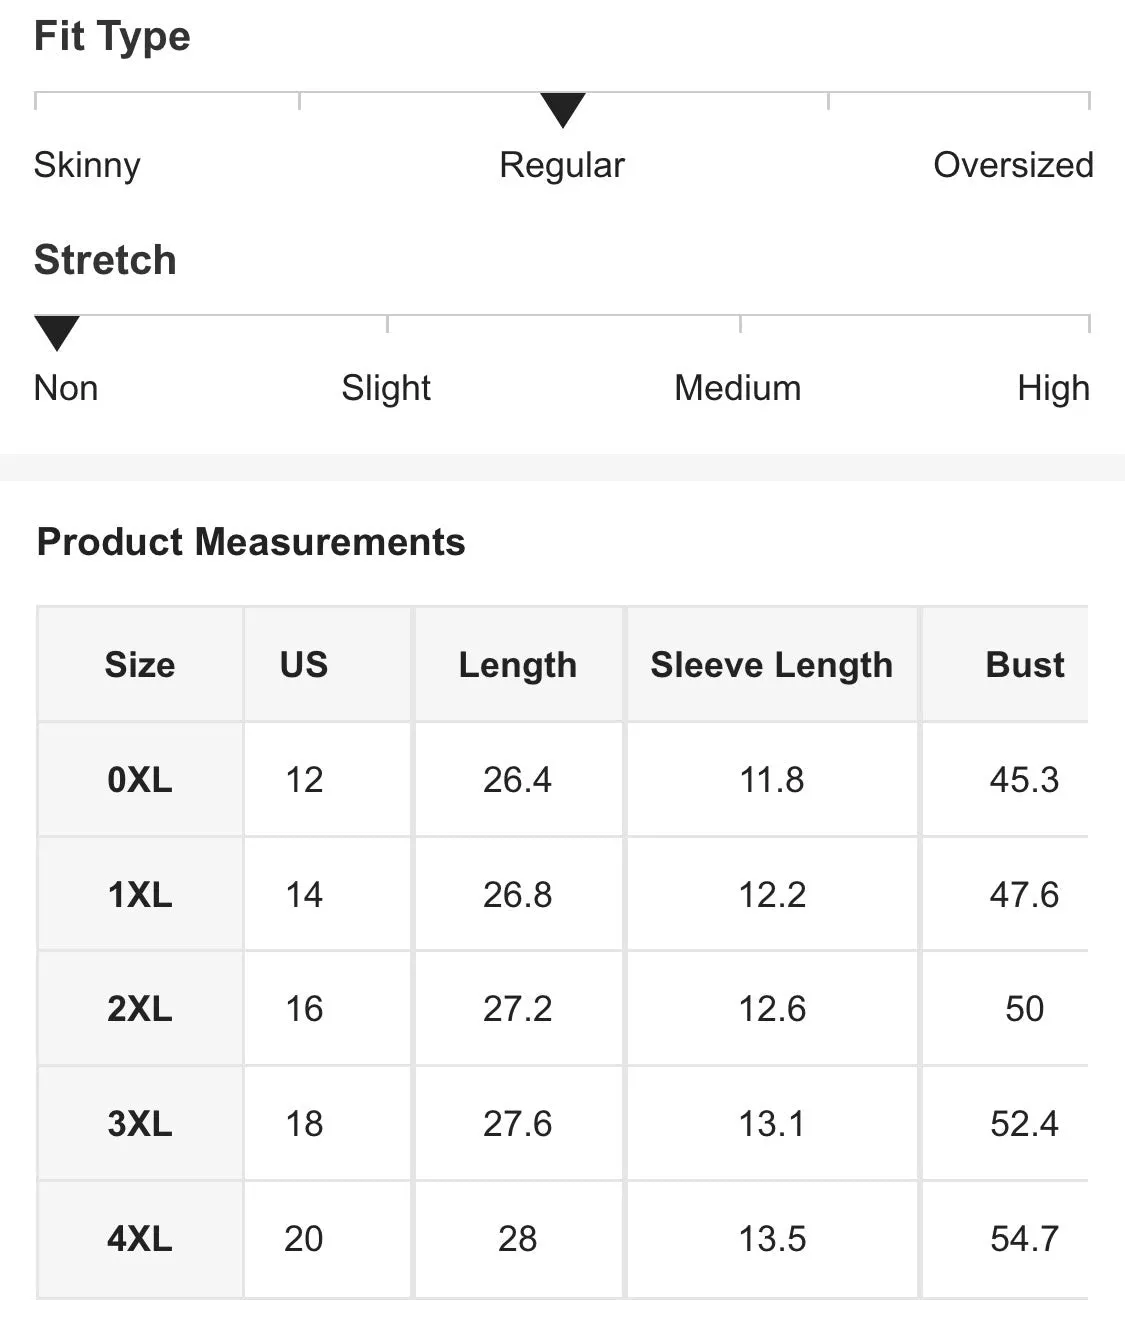1125x1330 pixels.
Task: Select the 0XL size row cell
Action: pyautogui.click(x=140, y=779)
